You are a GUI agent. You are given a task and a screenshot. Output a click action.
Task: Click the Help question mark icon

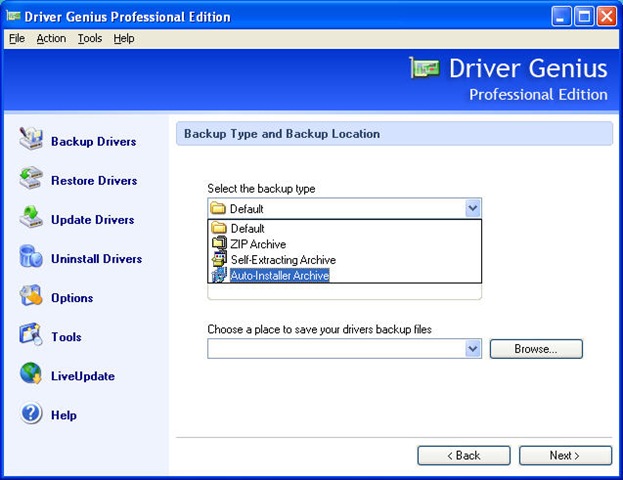tap(31, 412)
